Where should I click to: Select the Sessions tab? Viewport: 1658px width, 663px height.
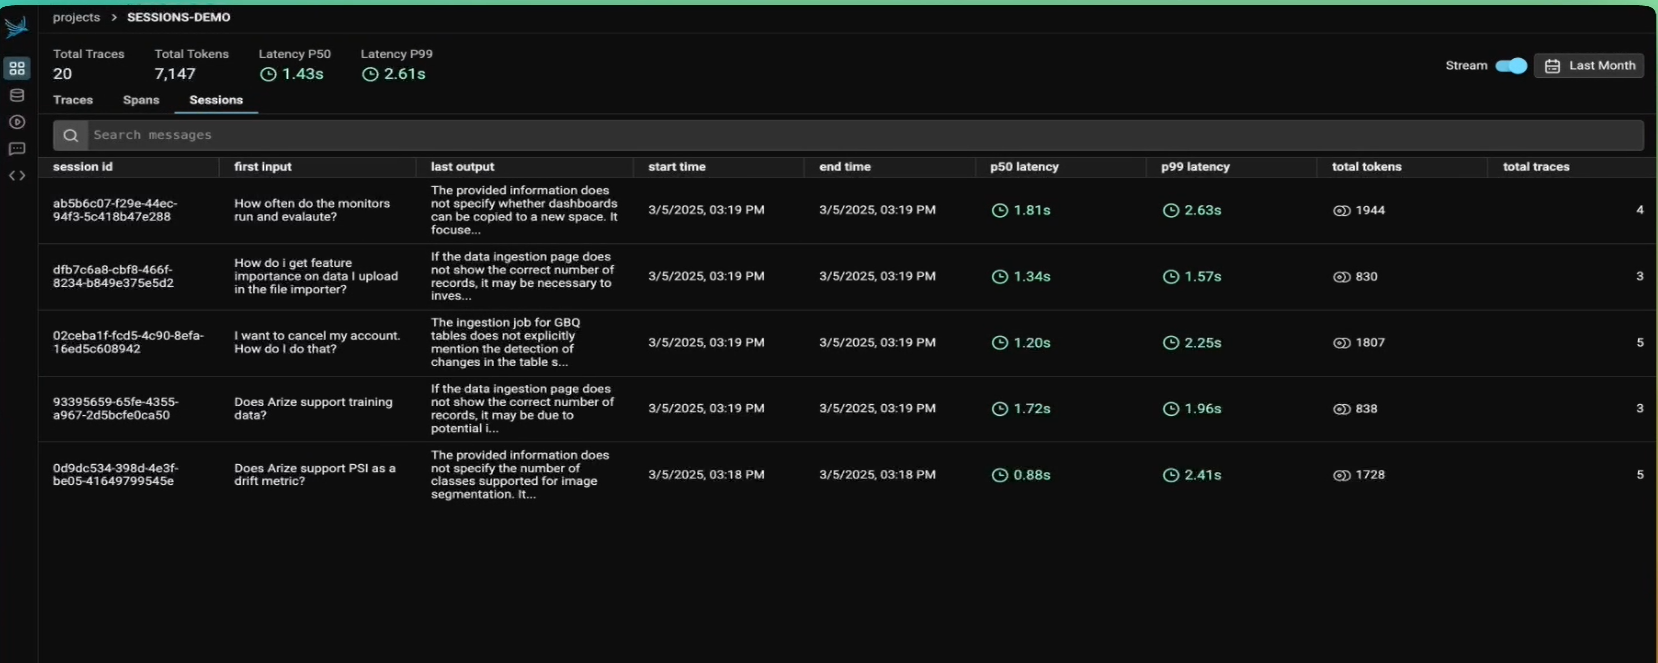[x=216, y=100]
